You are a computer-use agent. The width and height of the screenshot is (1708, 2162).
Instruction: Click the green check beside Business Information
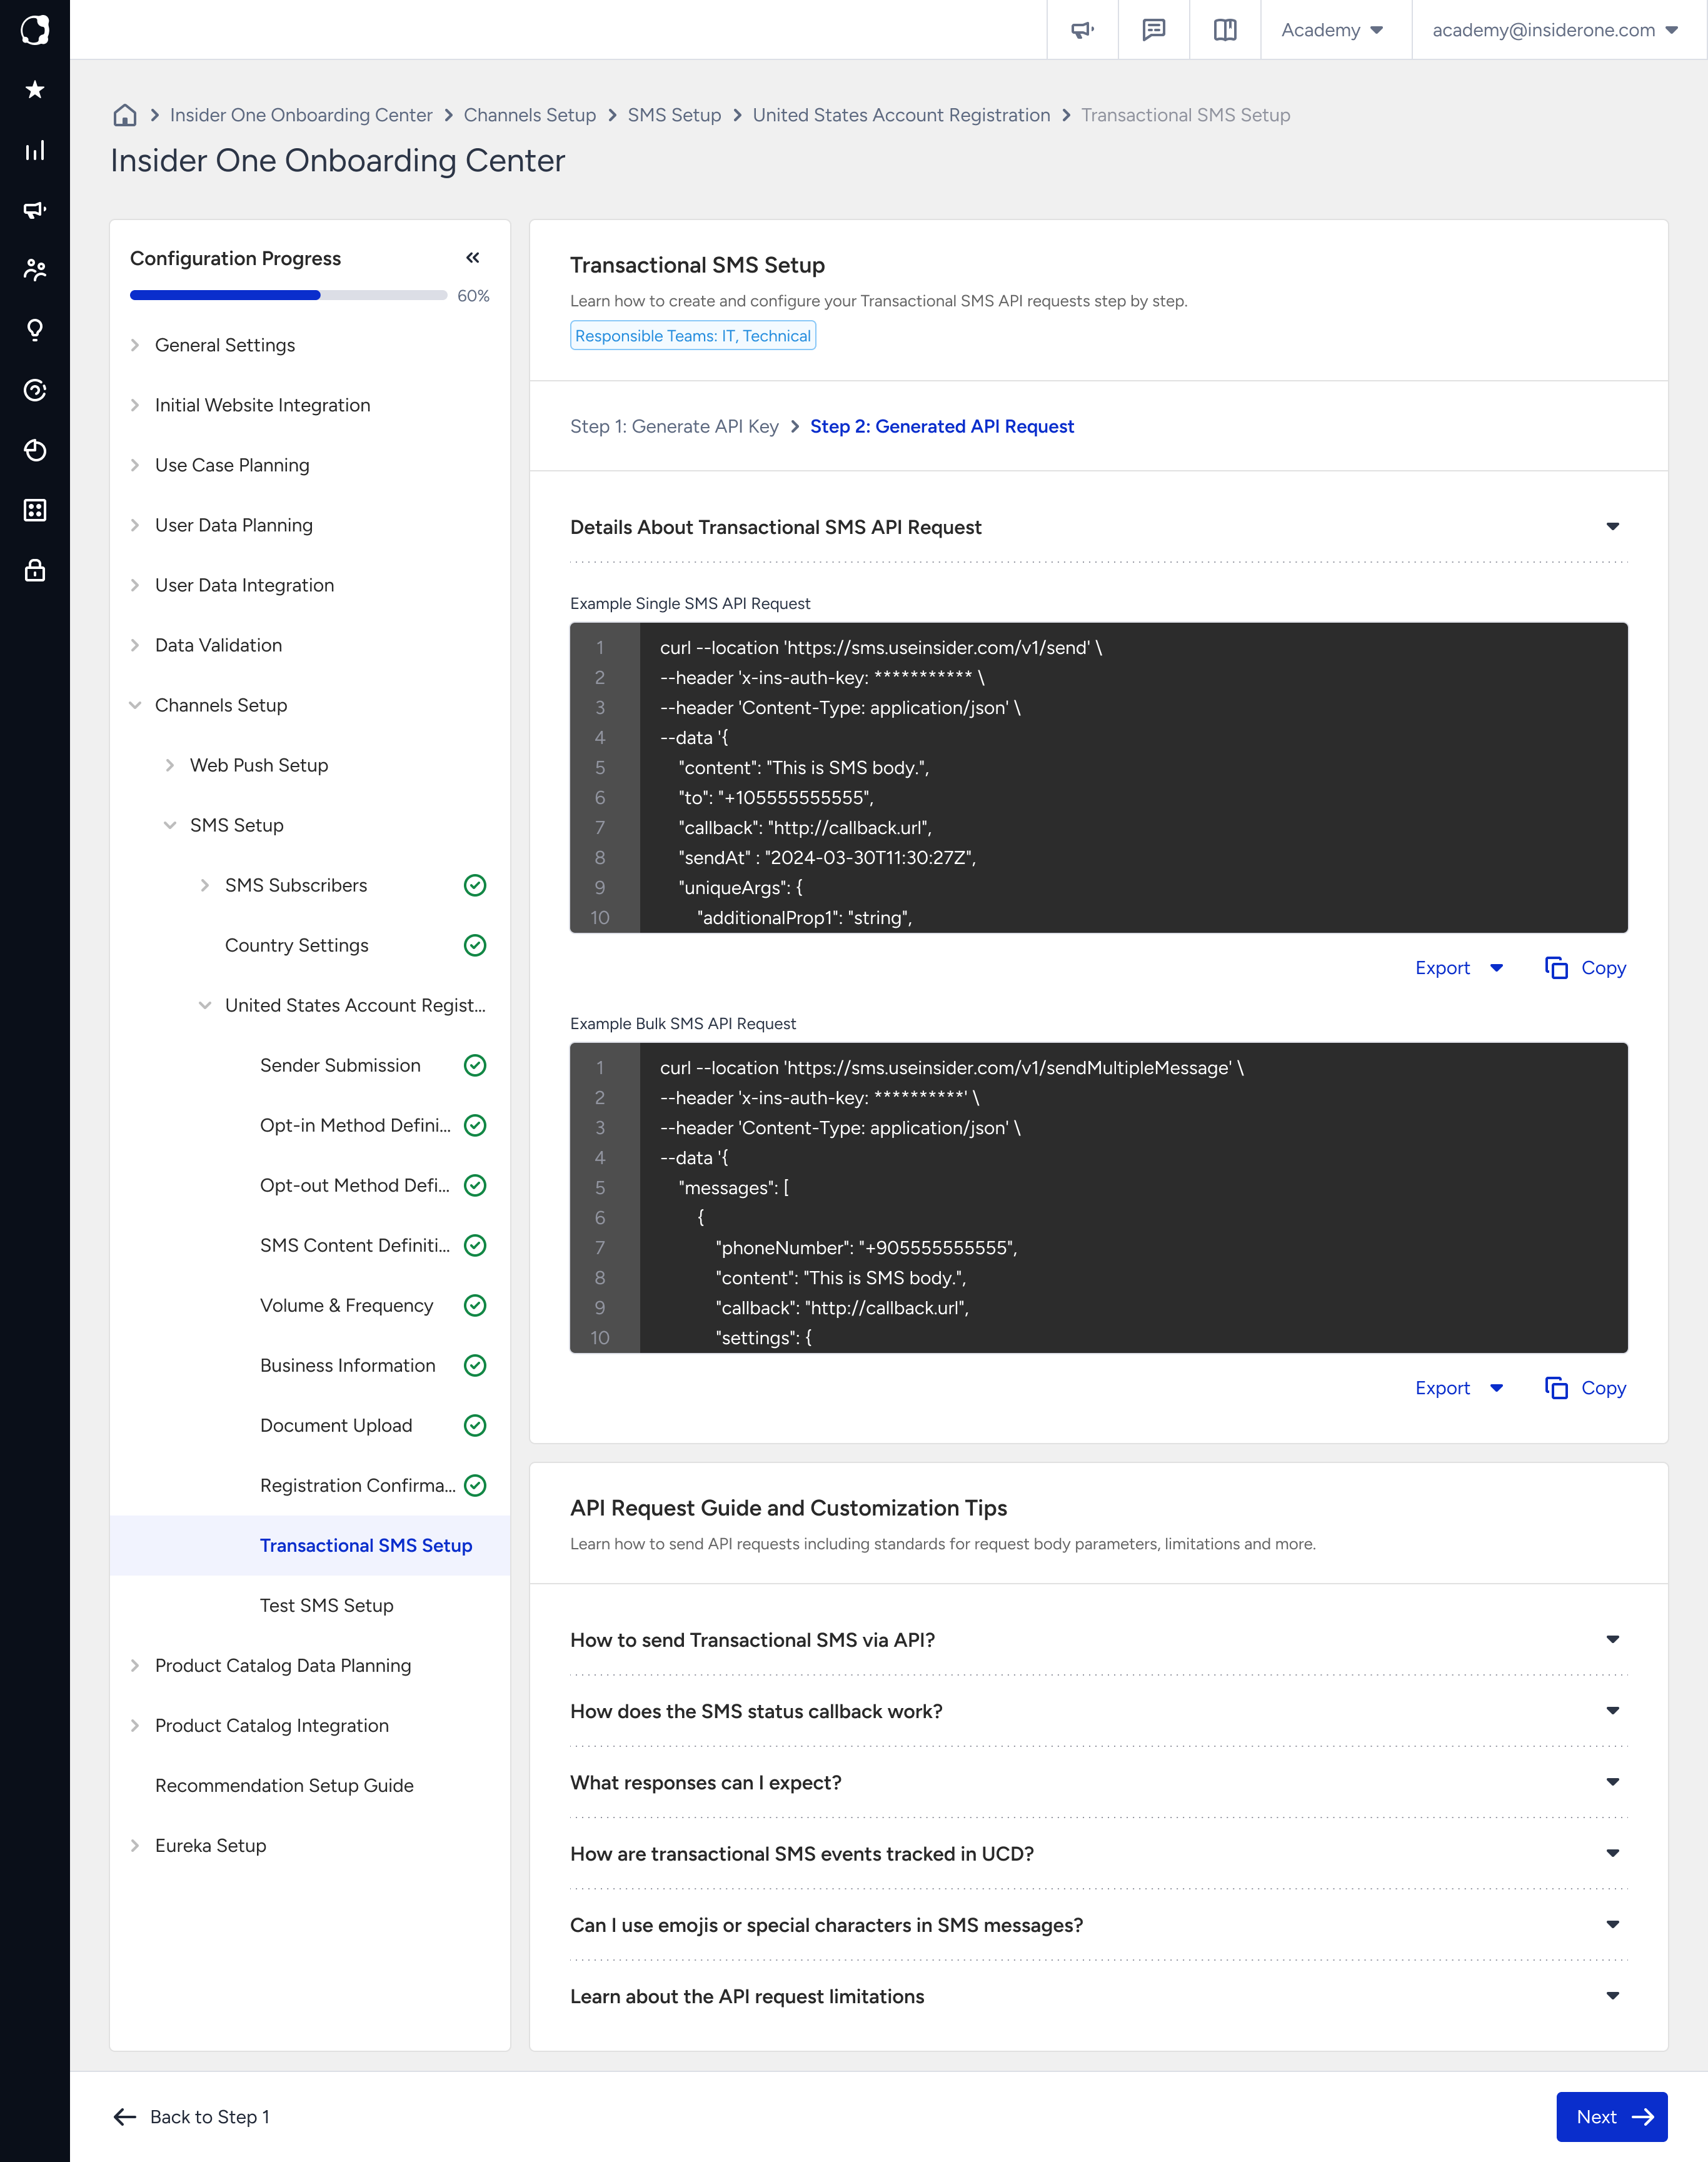pyautogui.click(x=475, y=1365)
